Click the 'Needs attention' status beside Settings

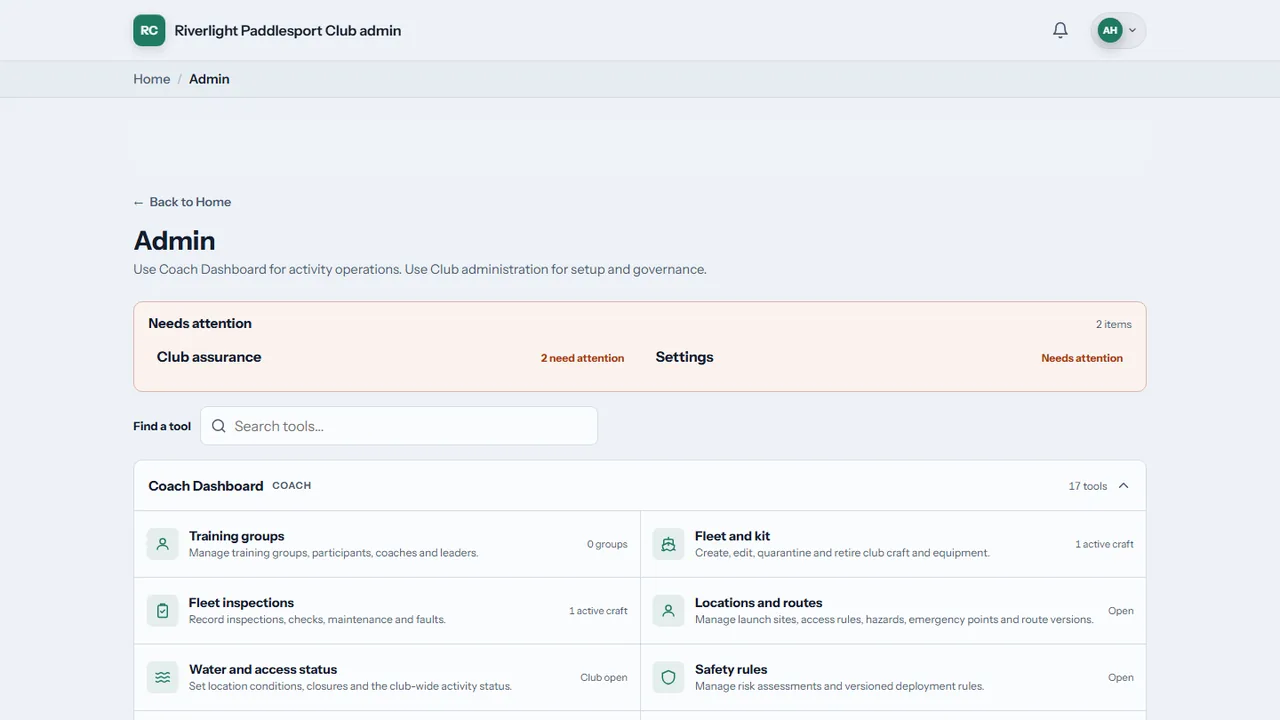tap(1082, 358)
